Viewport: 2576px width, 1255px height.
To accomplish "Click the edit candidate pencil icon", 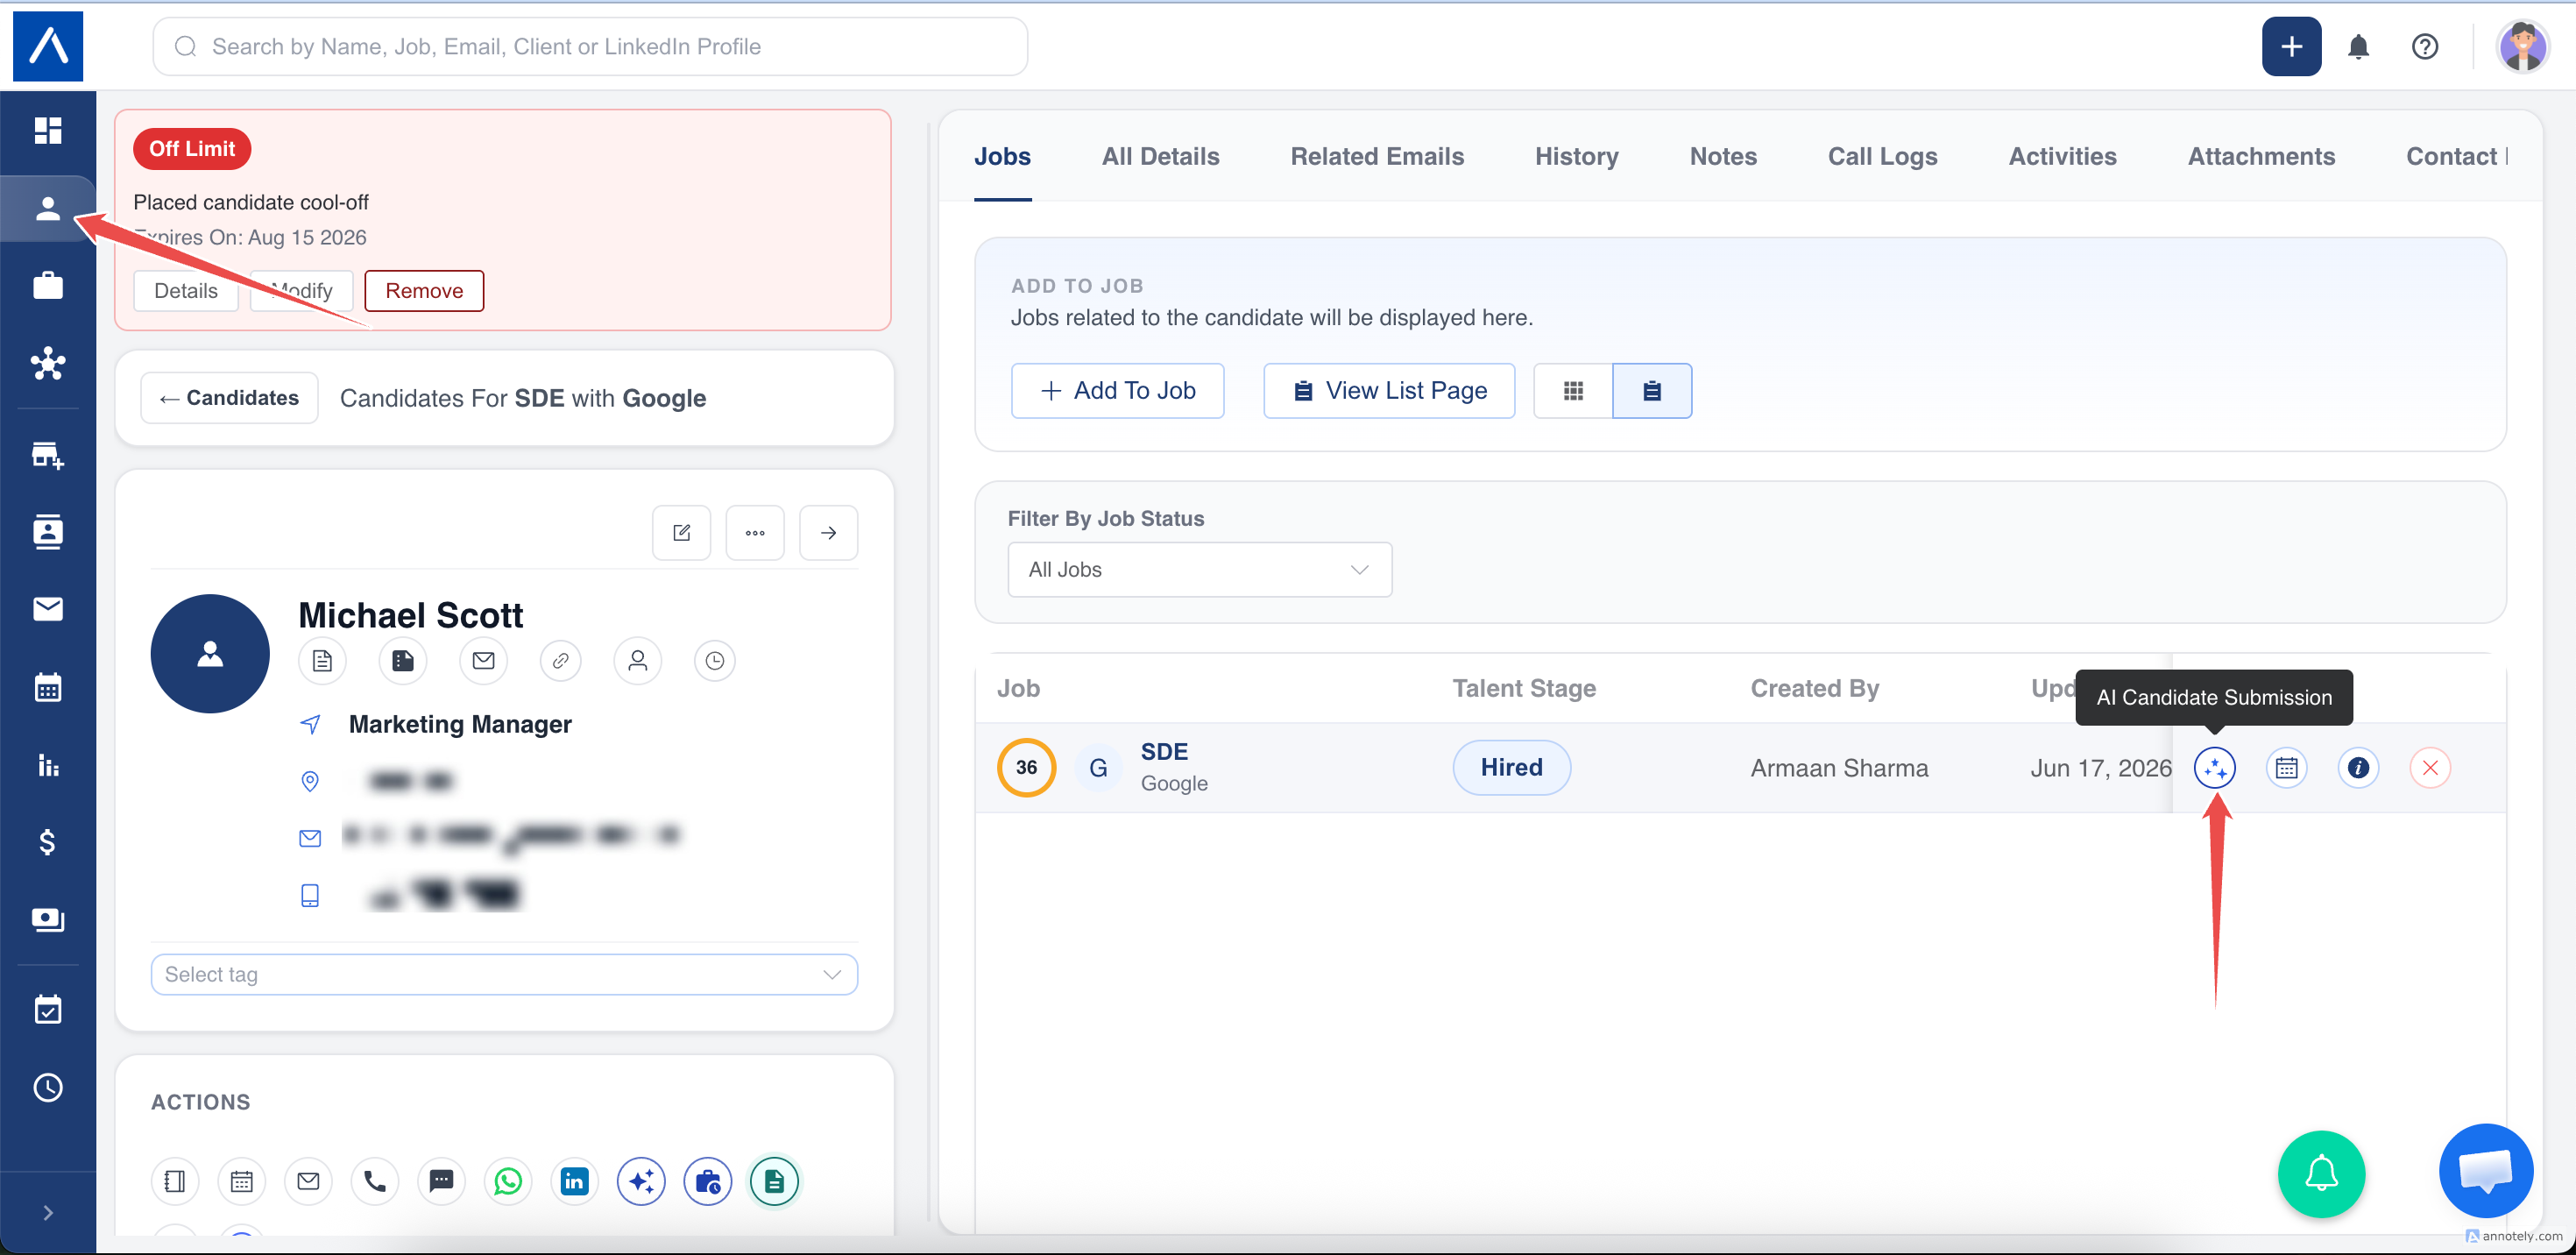I will (681, 532).
